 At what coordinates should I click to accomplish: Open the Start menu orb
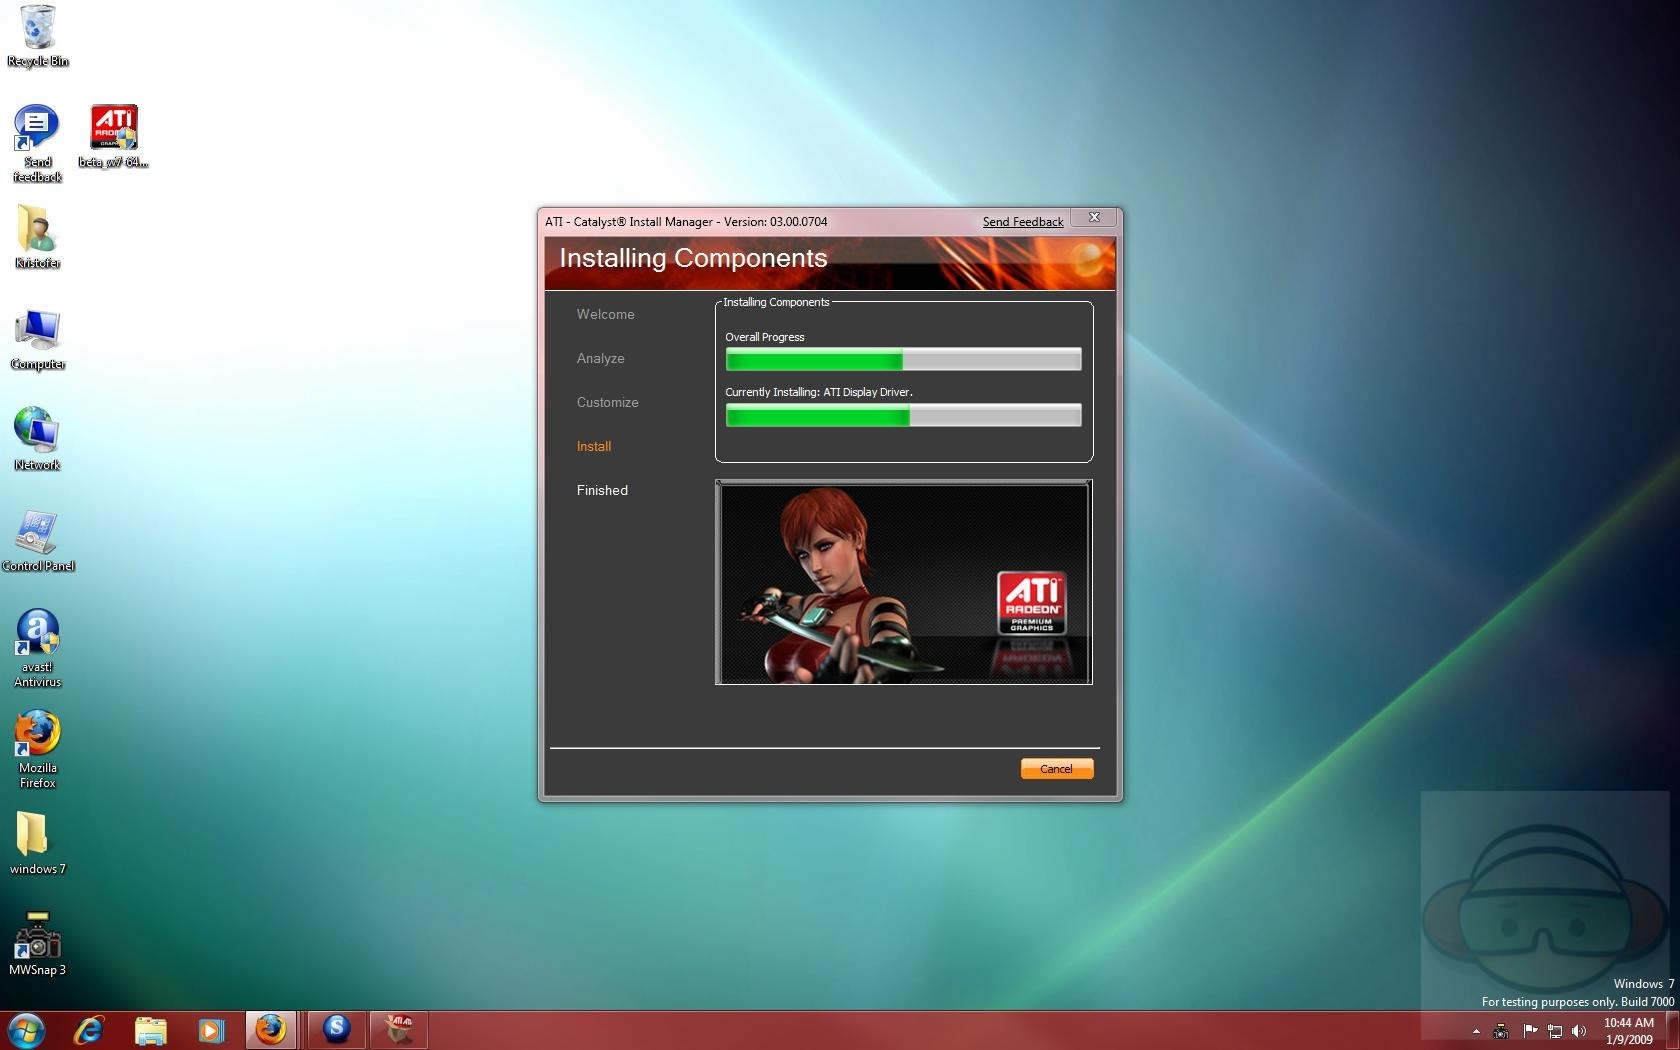coord(26,1029)
